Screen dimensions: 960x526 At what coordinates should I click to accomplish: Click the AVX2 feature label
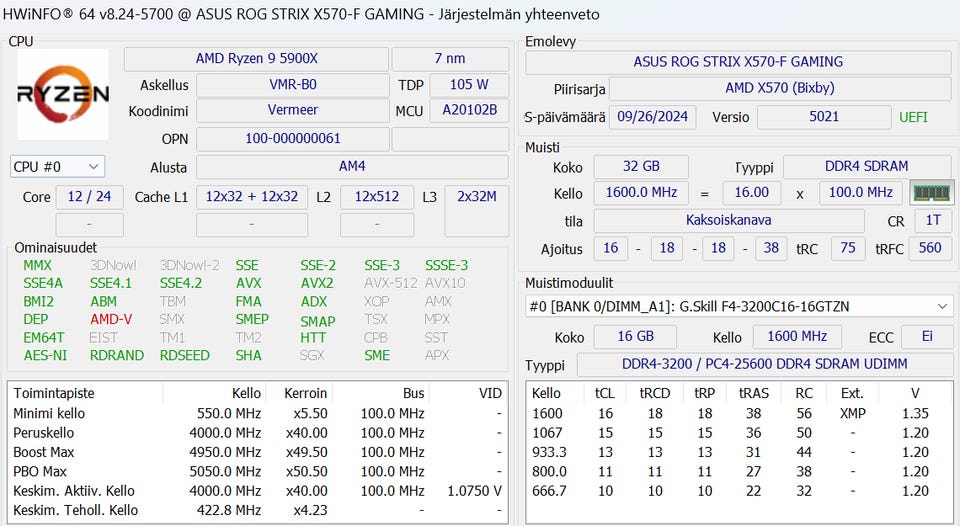click(317, 283)
